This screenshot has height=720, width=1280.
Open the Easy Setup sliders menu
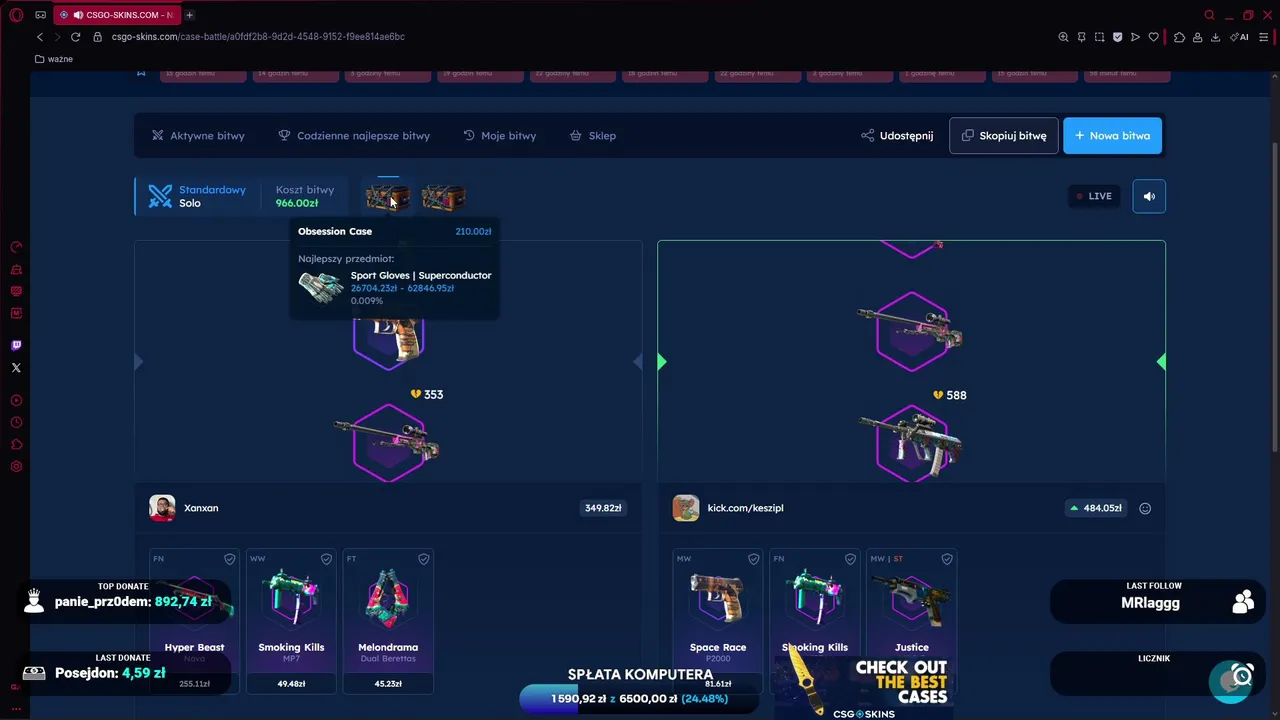click(x=1264, y=37)
